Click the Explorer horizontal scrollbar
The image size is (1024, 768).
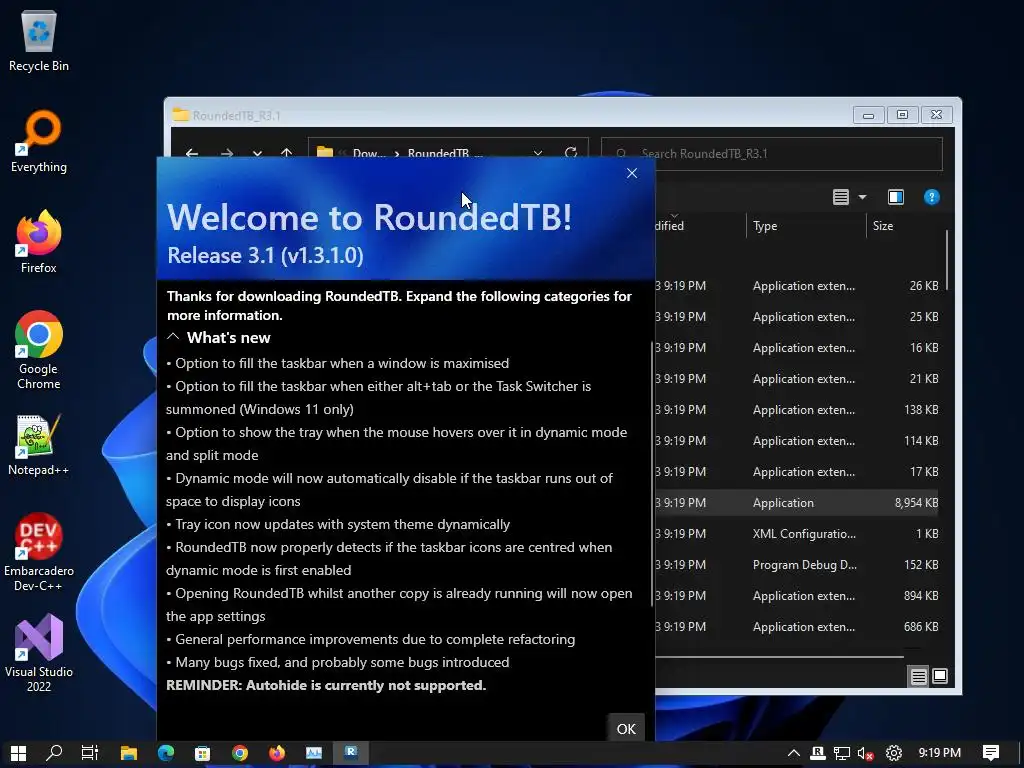[779, 656]
